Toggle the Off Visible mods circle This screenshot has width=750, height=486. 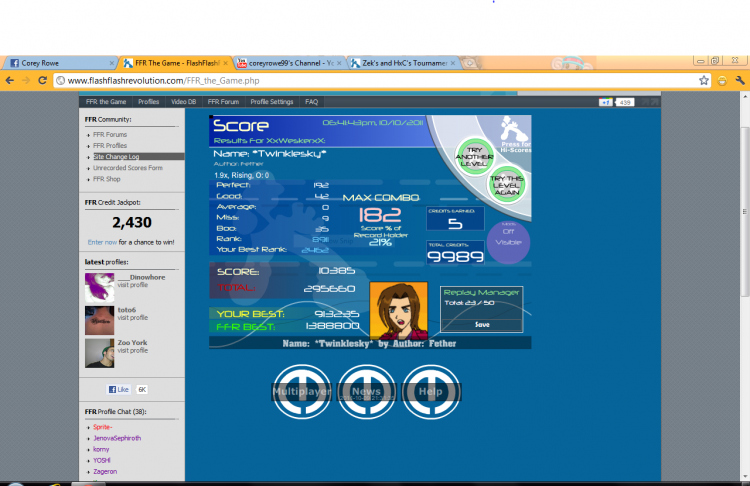508,242
